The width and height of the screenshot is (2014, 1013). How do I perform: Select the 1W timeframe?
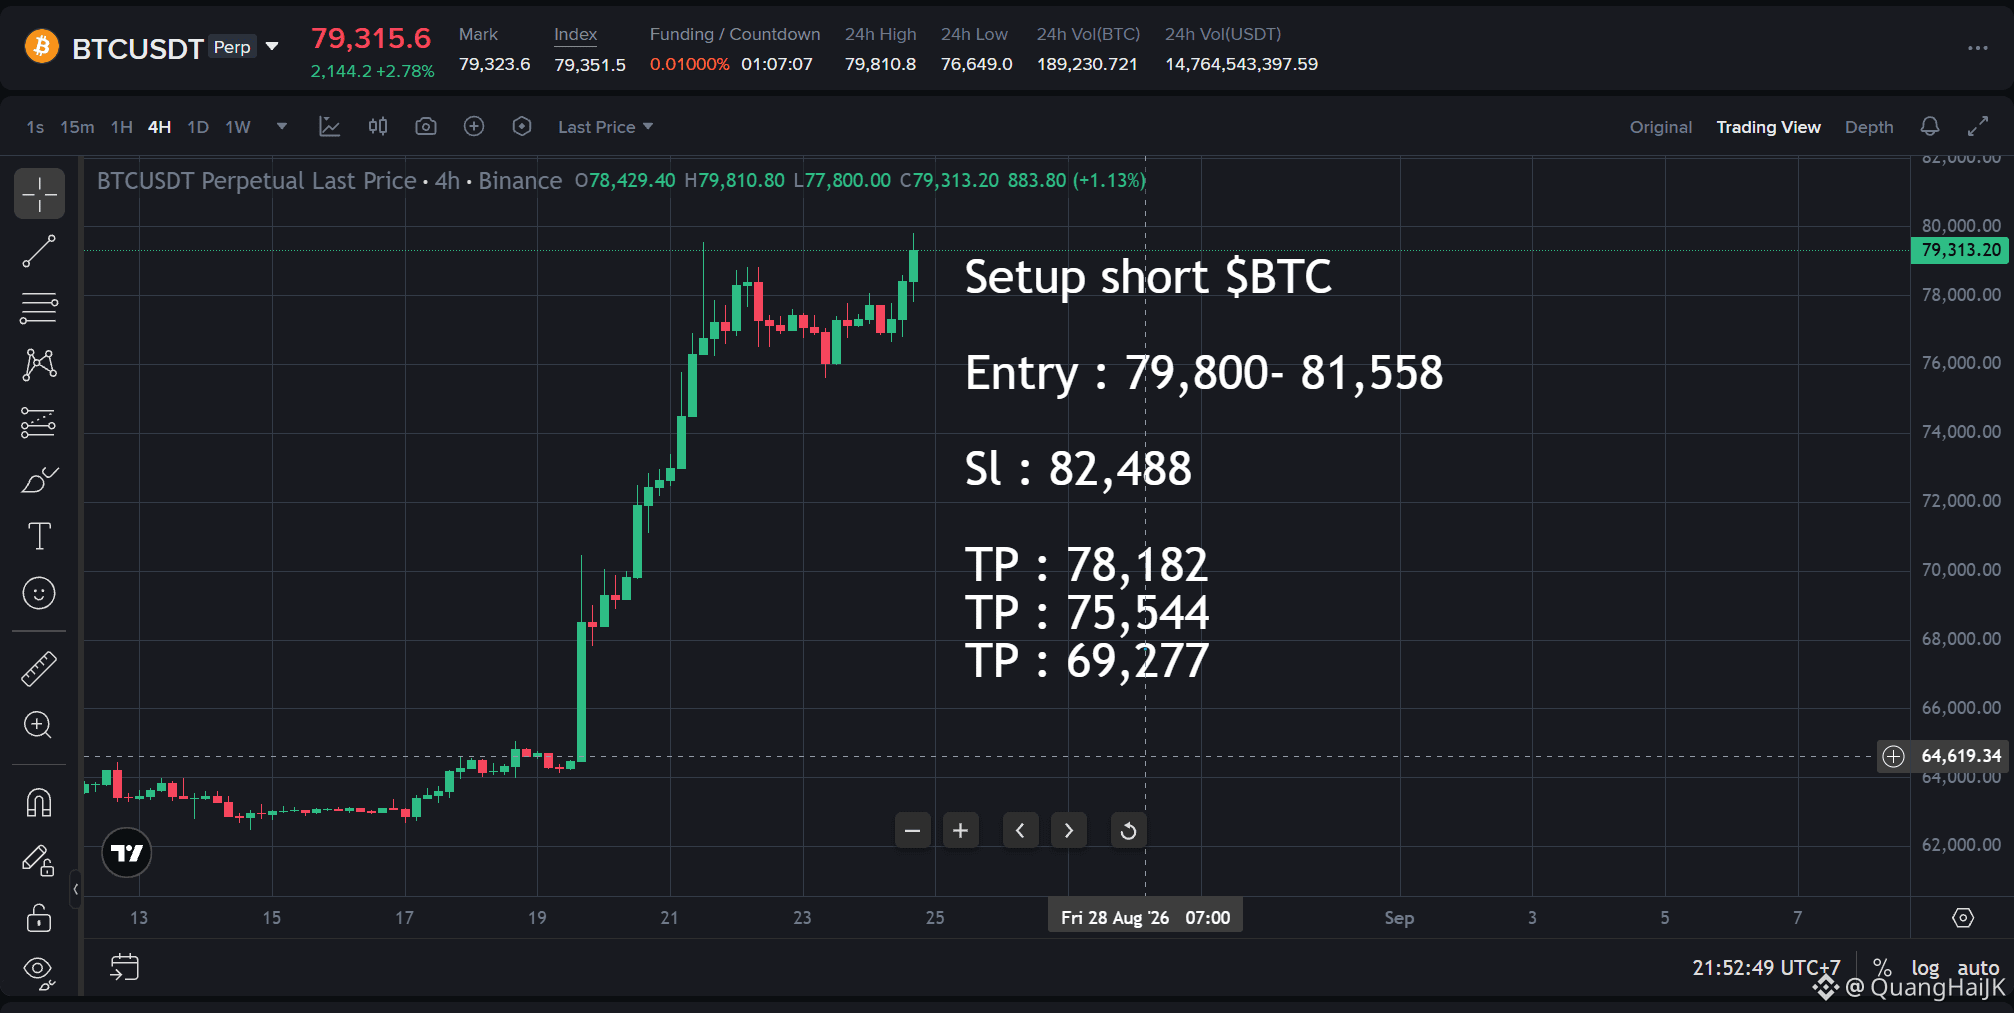point(238,127)
